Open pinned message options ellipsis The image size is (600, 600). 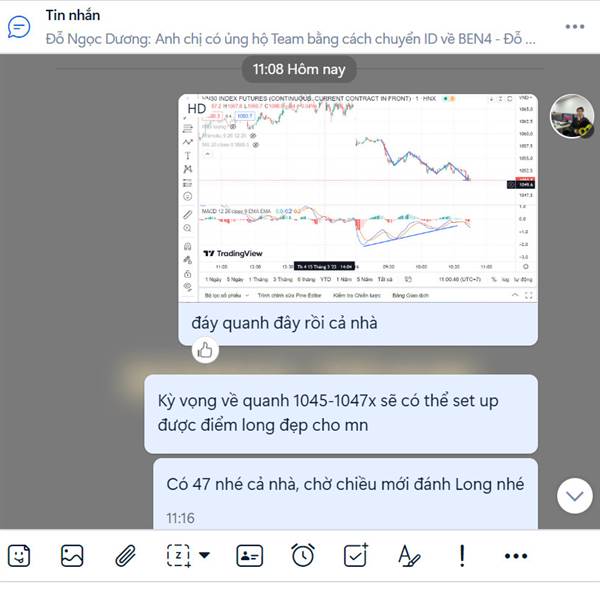(575, 26)
